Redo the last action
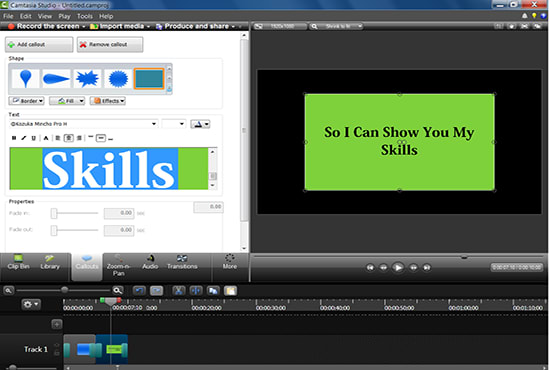This screenshot has height=370, width=550. (157, 291)
